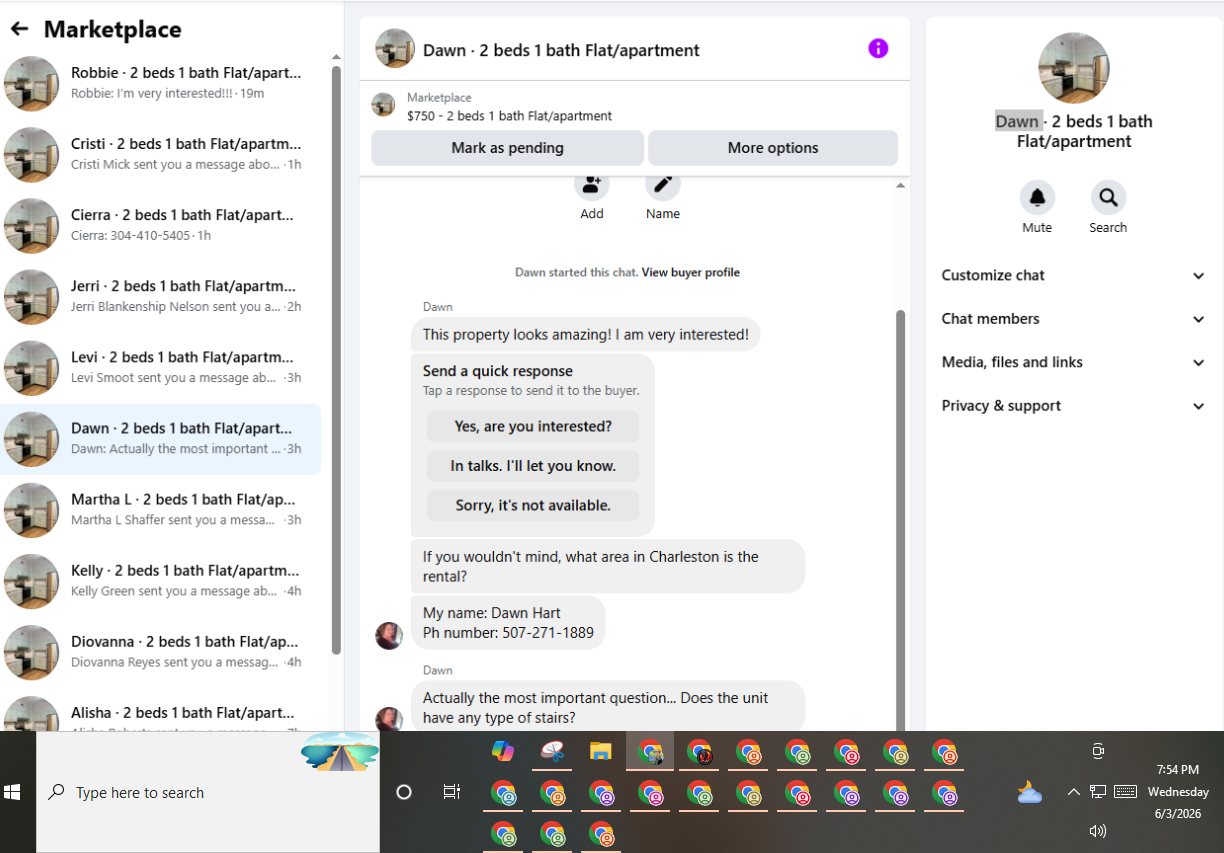Click in the 'Type here to search' box
The image size is (1224, 853).
coord(208,792)
